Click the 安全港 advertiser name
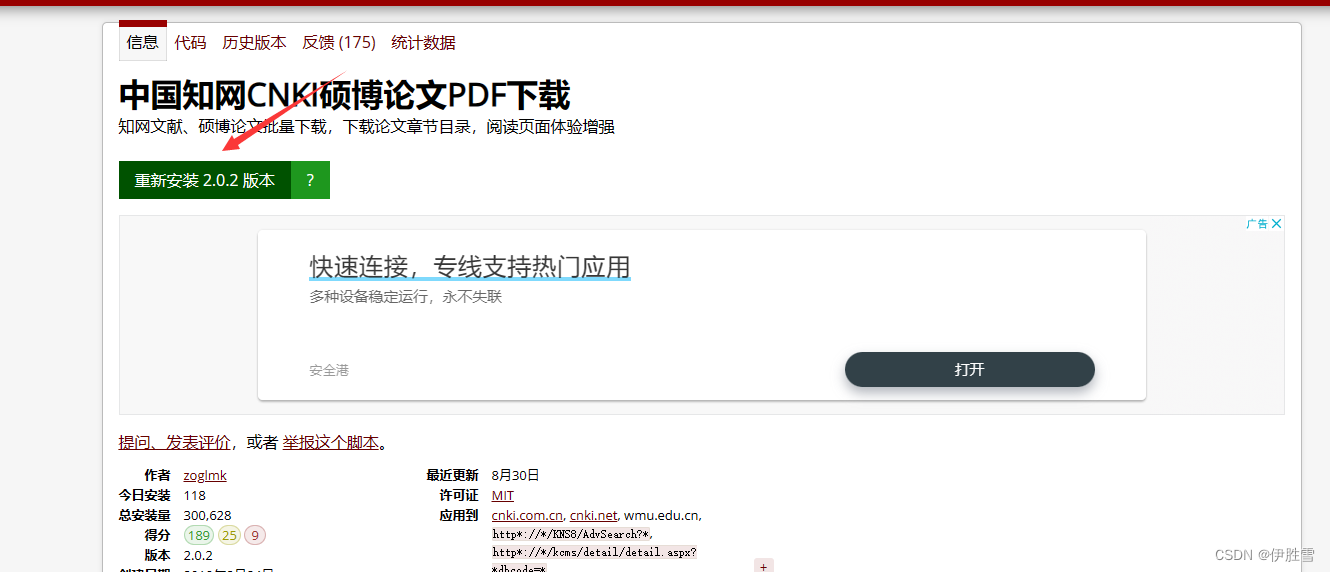 click(329, 370)
